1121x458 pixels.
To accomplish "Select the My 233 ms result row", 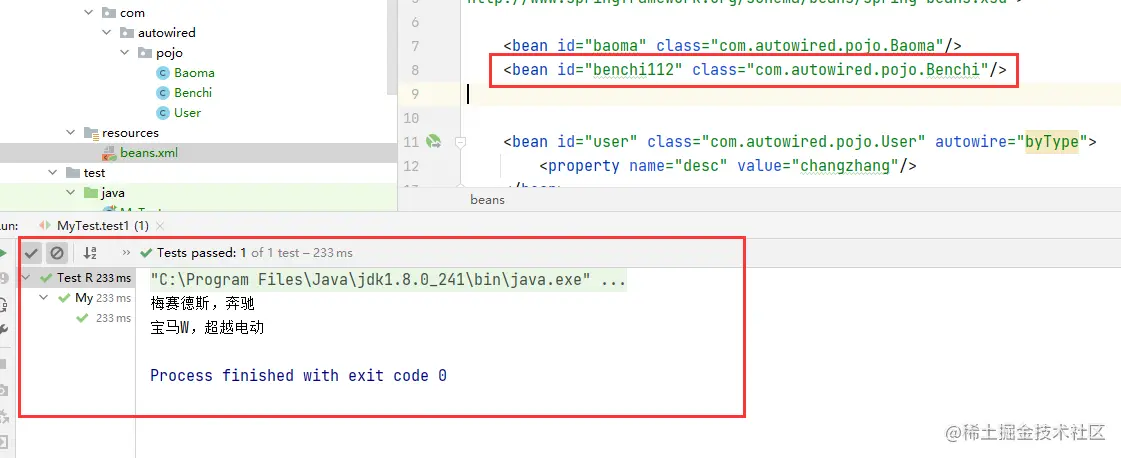I will click(77, 298).
